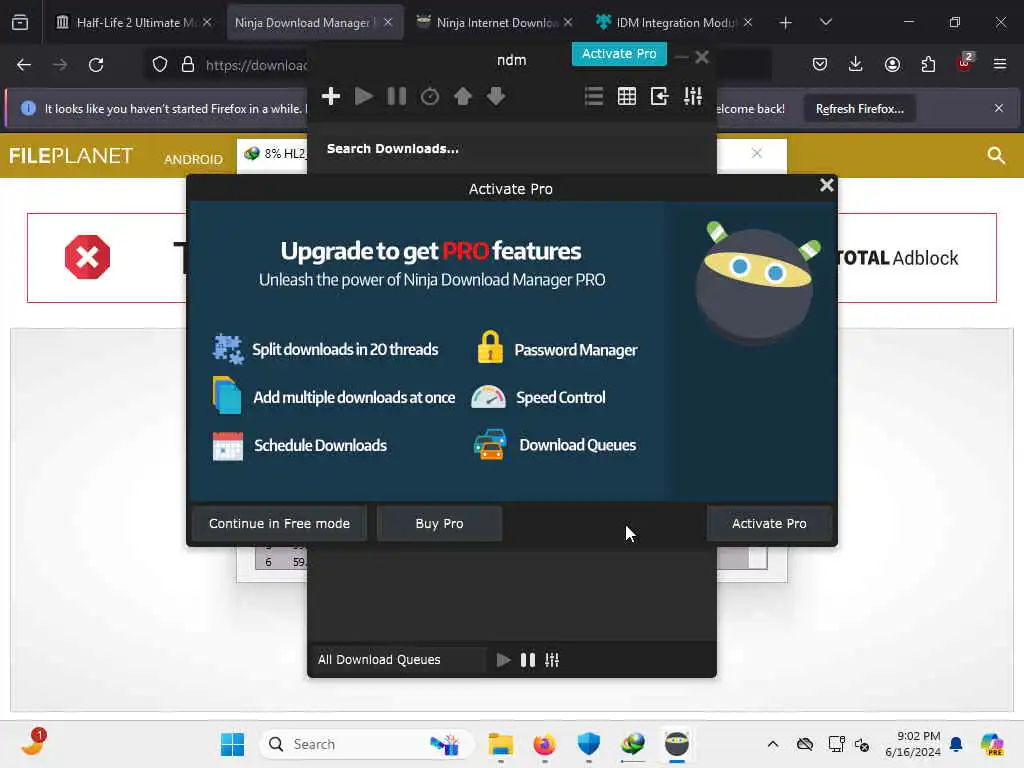The image size is (1024, 768).
Task: Open the Firefox account icon
Action: (x=892, y=64)
